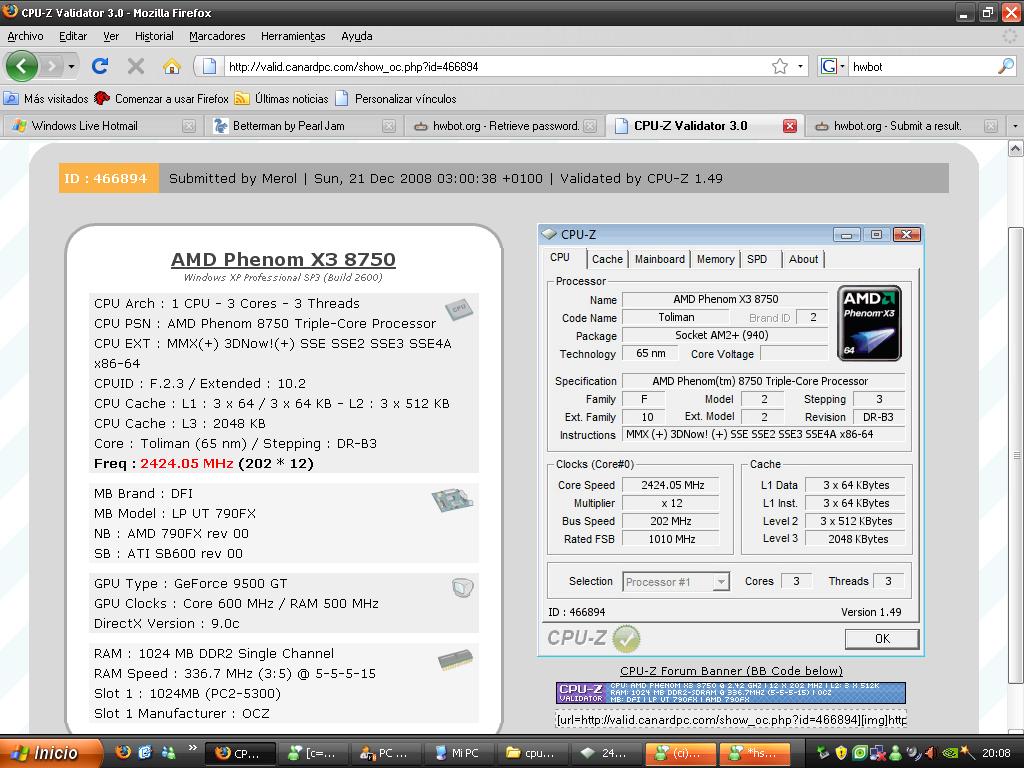1024x768 pixels.
Task: Click the Forward arrow button
Action: click(52, 66)
